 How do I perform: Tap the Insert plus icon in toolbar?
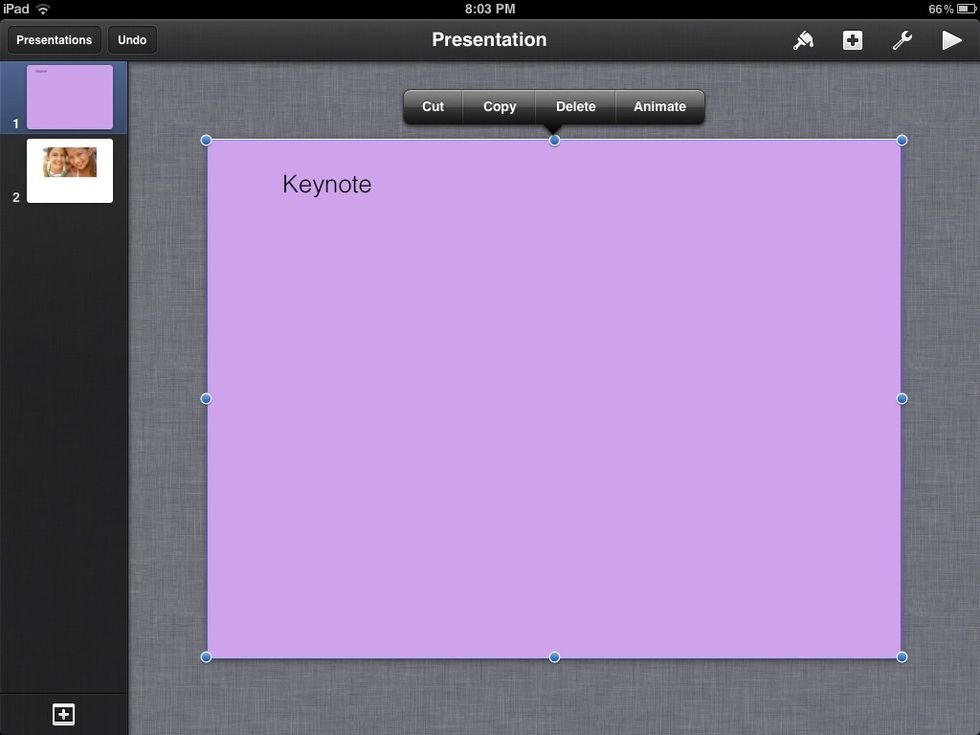[x=852, y=40]
